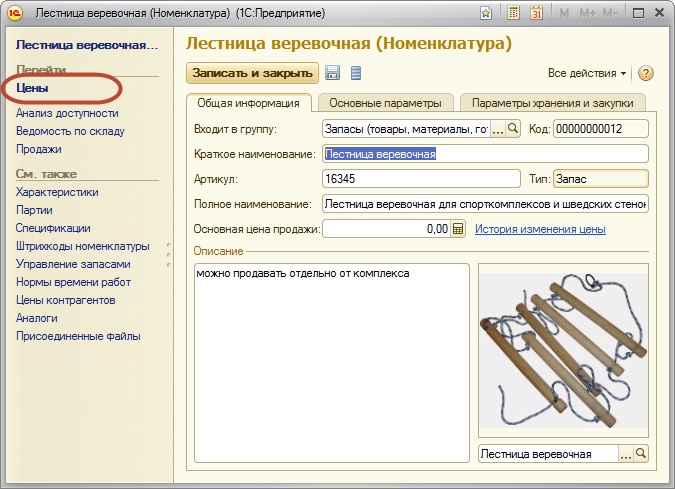
Task: Click into the 'Артикул' input field
Action: tap(418, 179)
